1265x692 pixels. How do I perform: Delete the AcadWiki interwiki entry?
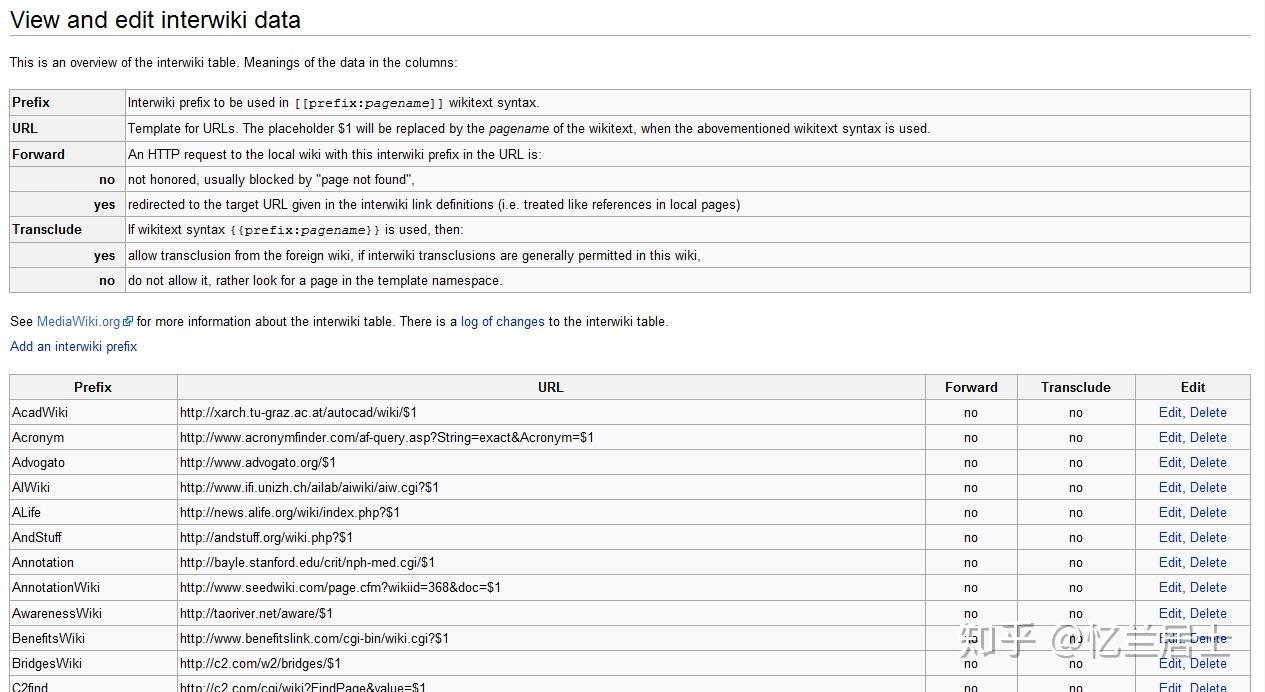1208,412
